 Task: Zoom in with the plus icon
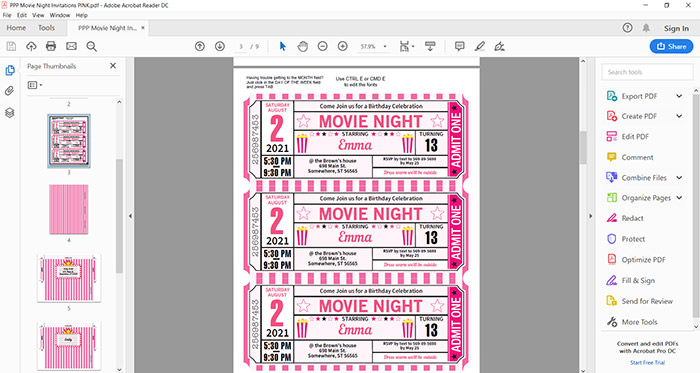(342, 46)
